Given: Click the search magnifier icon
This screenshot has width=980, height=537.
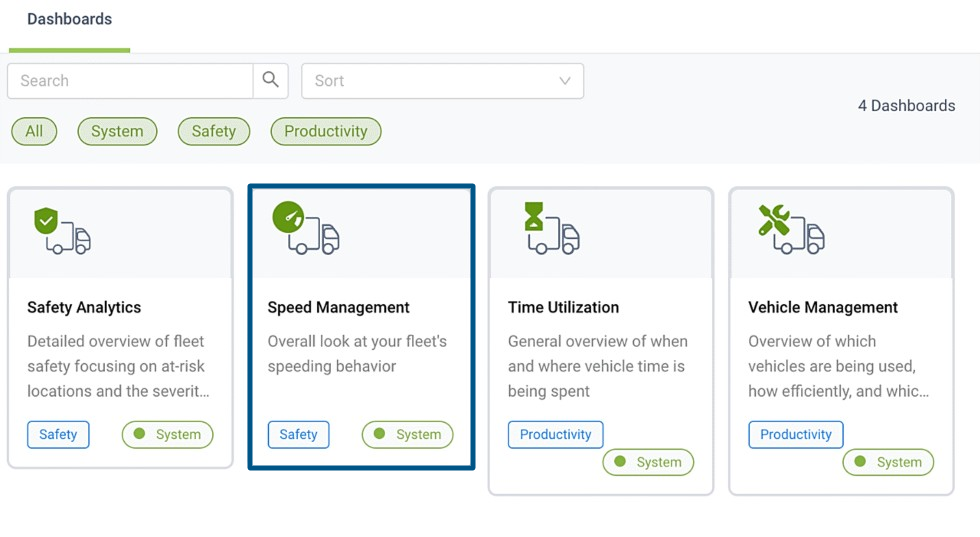Looking at the screenshot, I should (270, 80).
